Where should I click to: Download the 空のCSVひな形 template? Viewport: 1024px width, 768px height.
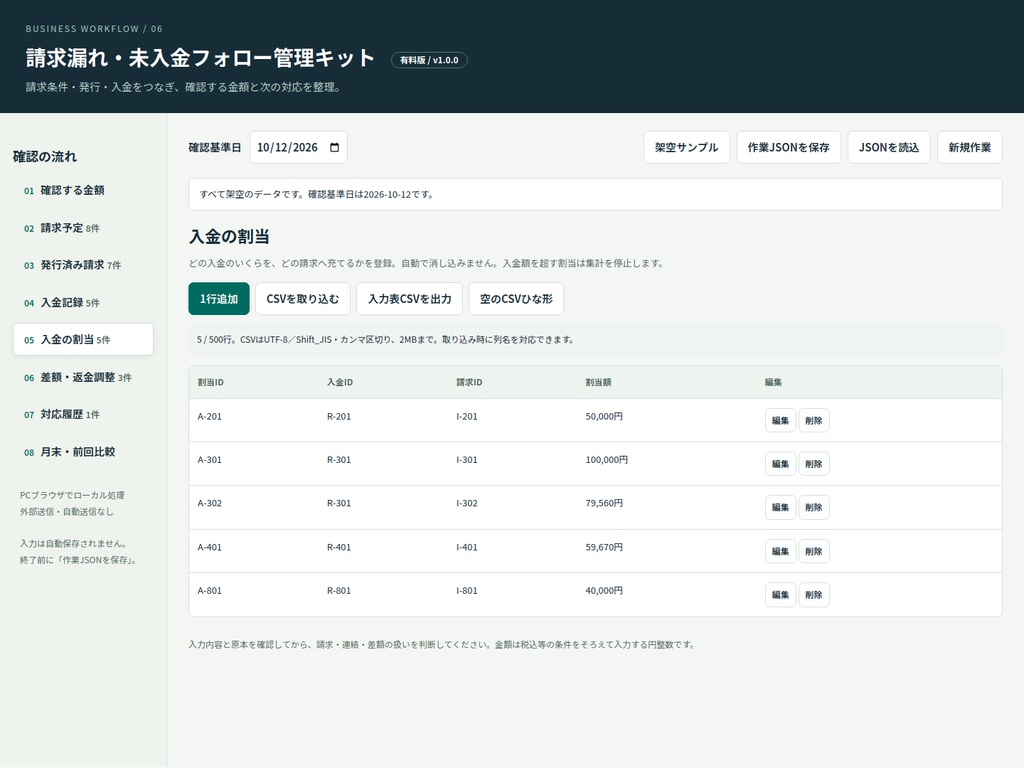(517, 298)
